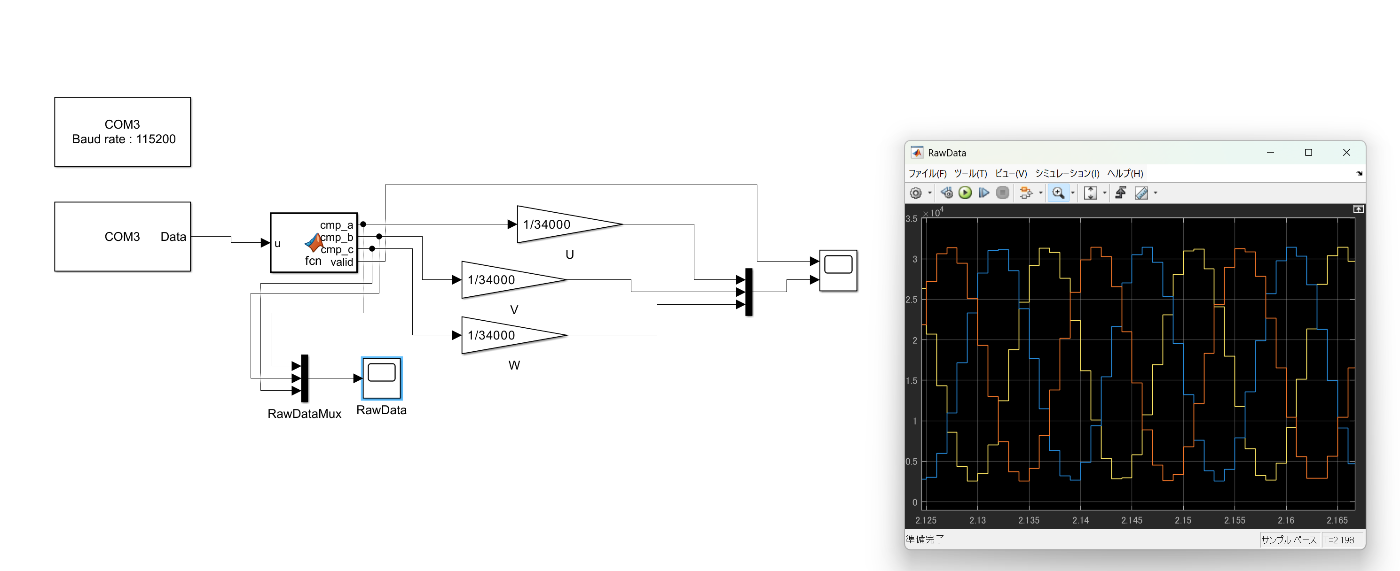Expand zoom tool options dropdown arrow
The height and width of the screenshot is (571, 1400).
click(x=1073, y=192)
